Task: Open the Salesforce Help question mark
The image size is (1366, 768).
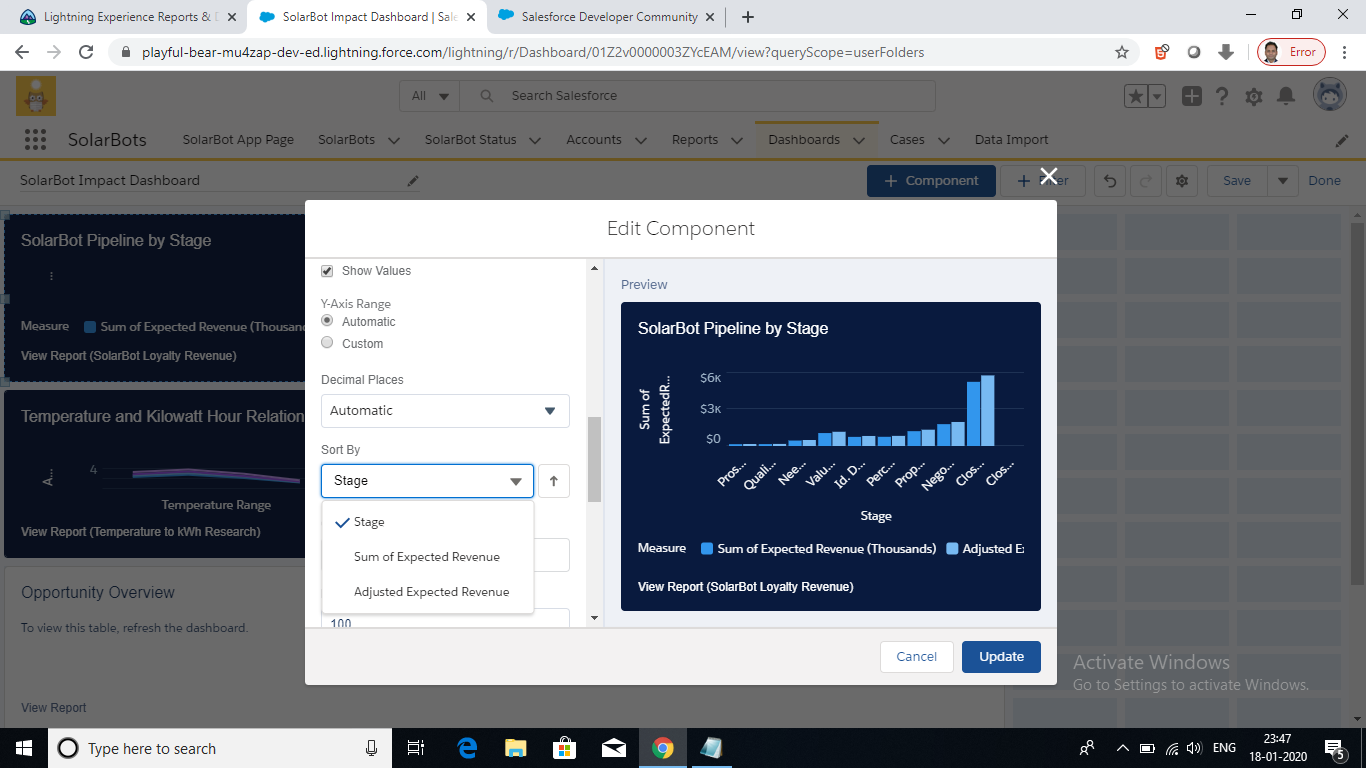Action: (1222, 96)
